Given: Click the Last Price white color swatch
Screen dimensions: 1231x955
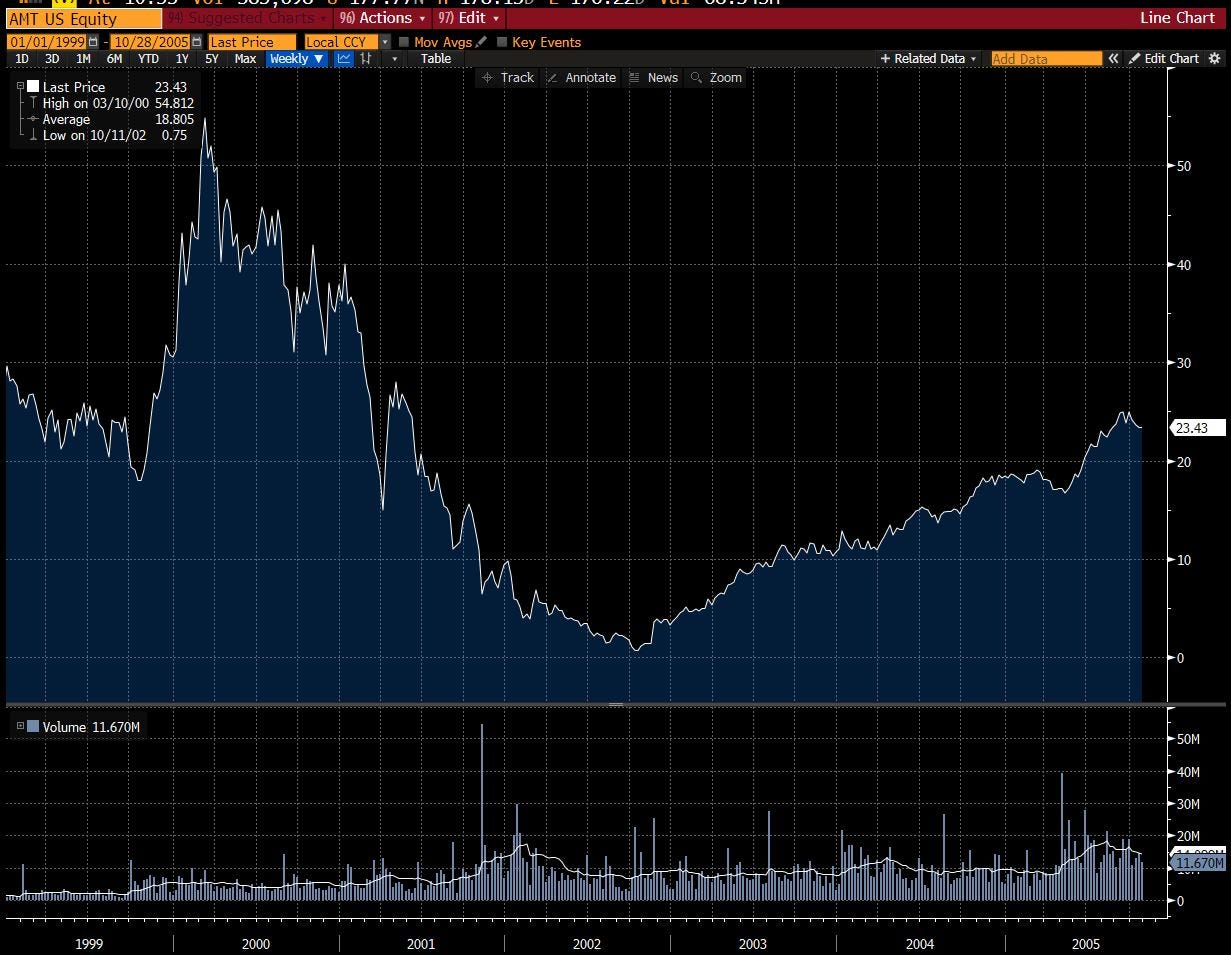Looking at the screenshot, I should (33, 87).
